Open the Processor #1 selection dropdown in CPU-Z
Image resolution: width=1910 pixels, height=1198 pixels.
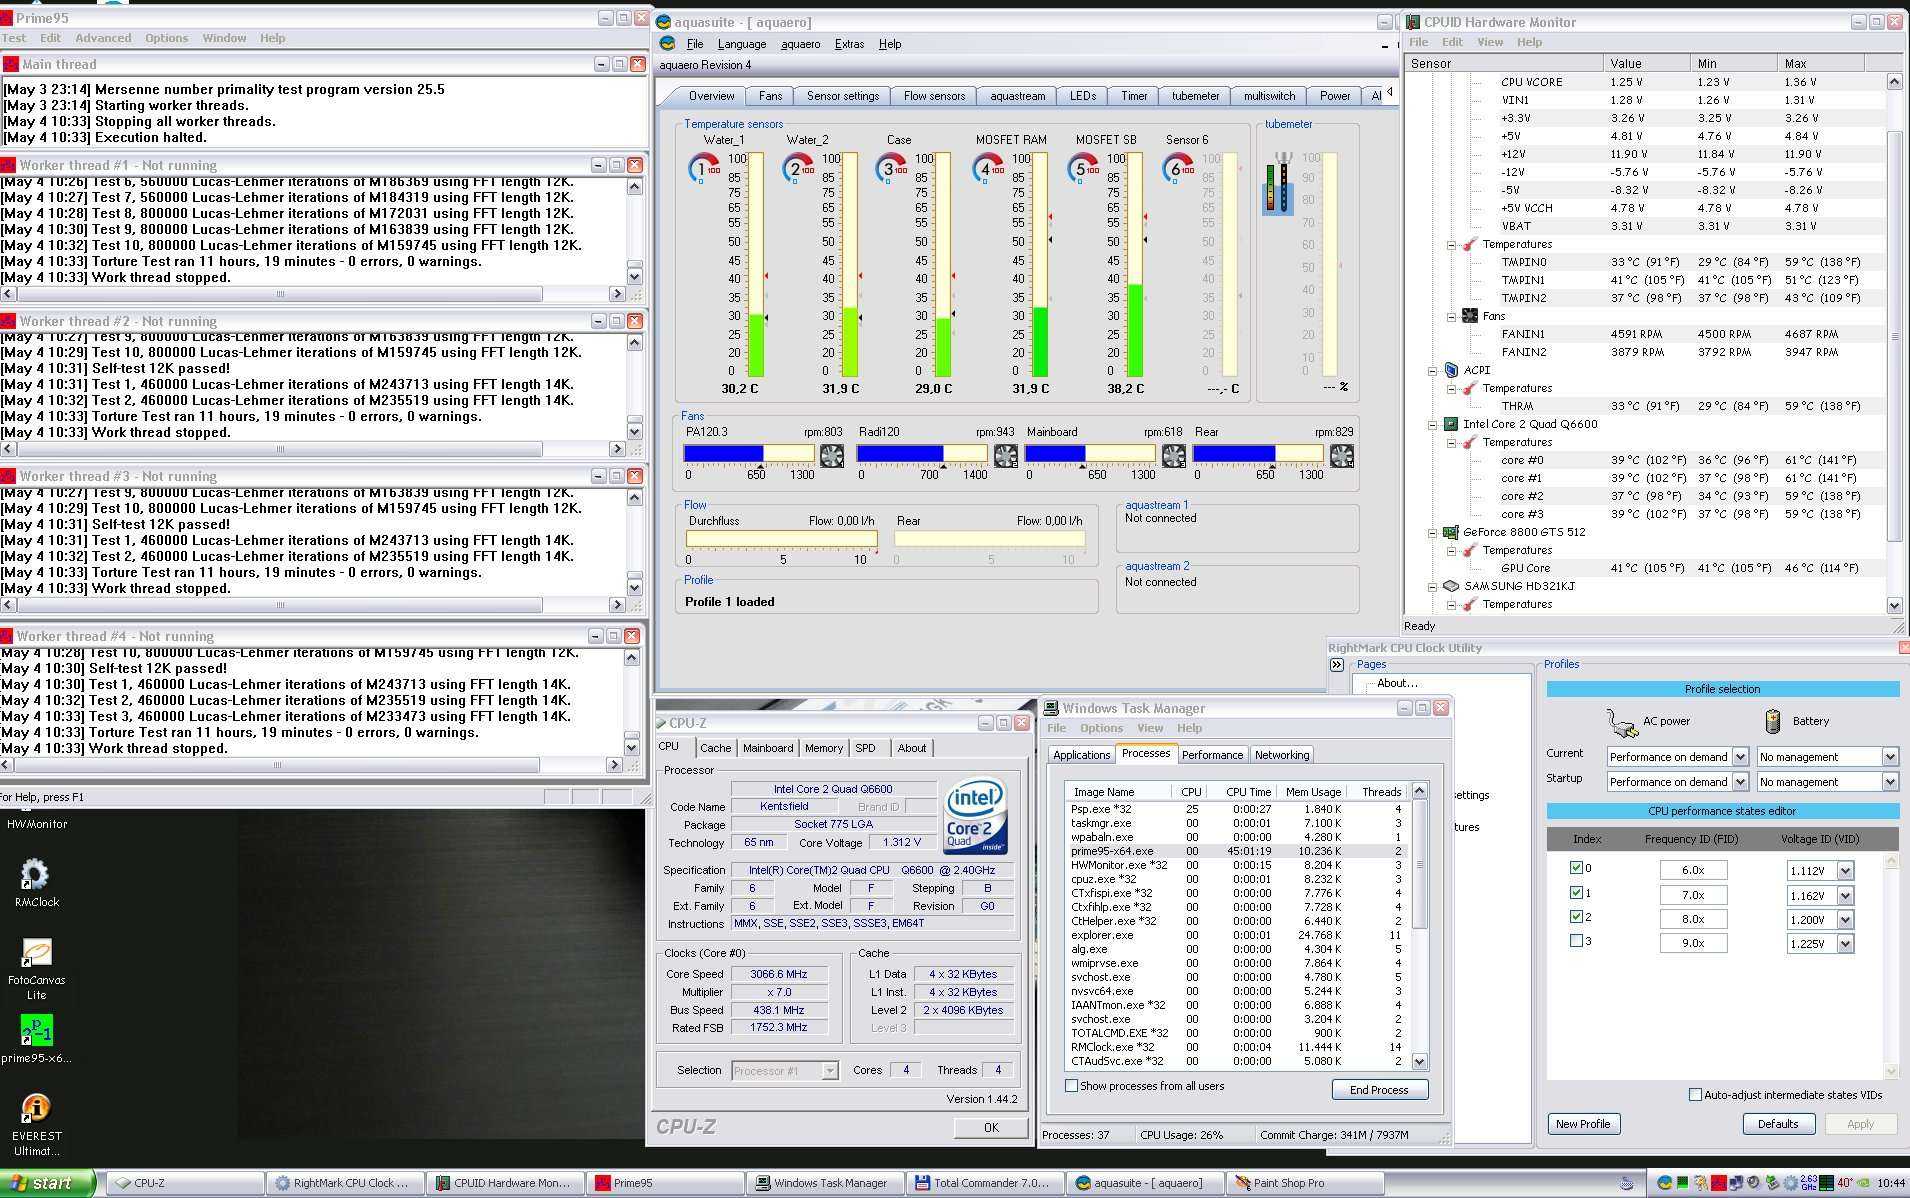click(829, 1071)
